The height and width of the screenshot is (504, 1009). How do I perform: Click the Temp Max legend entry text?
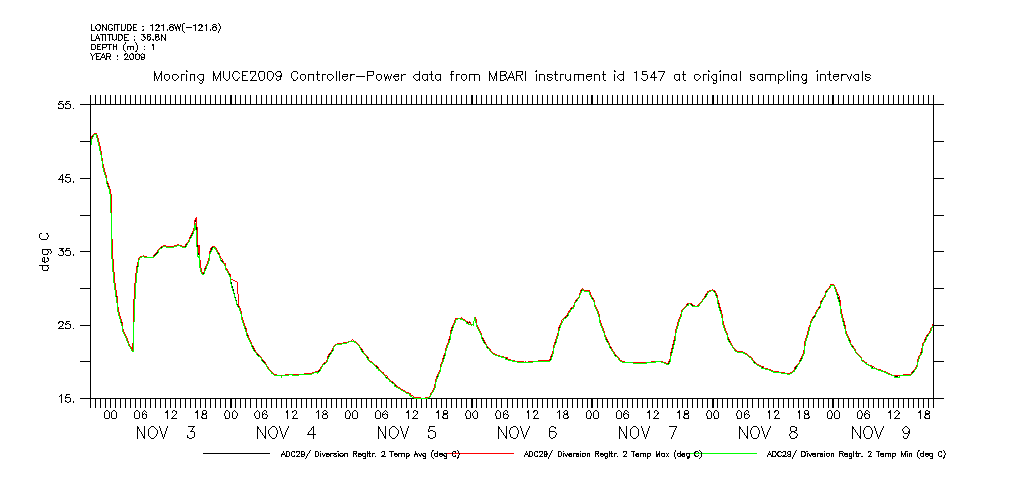613,454
